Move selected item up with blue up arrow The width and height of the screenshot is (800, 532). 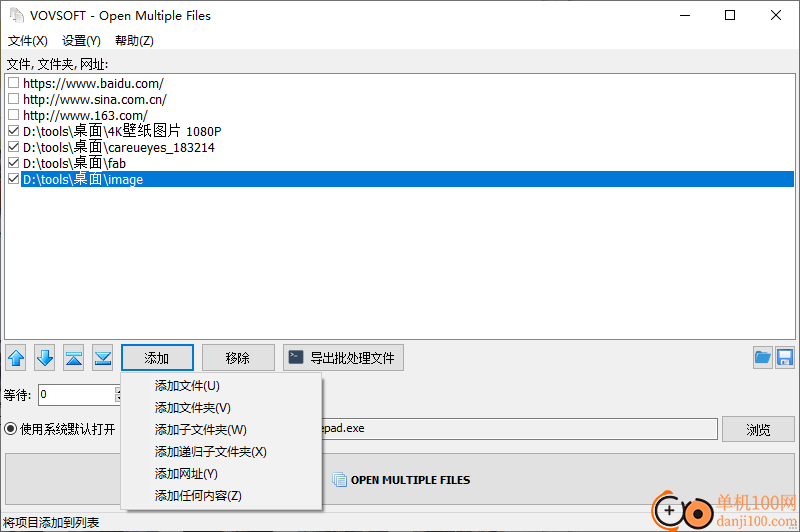point(16,358)
